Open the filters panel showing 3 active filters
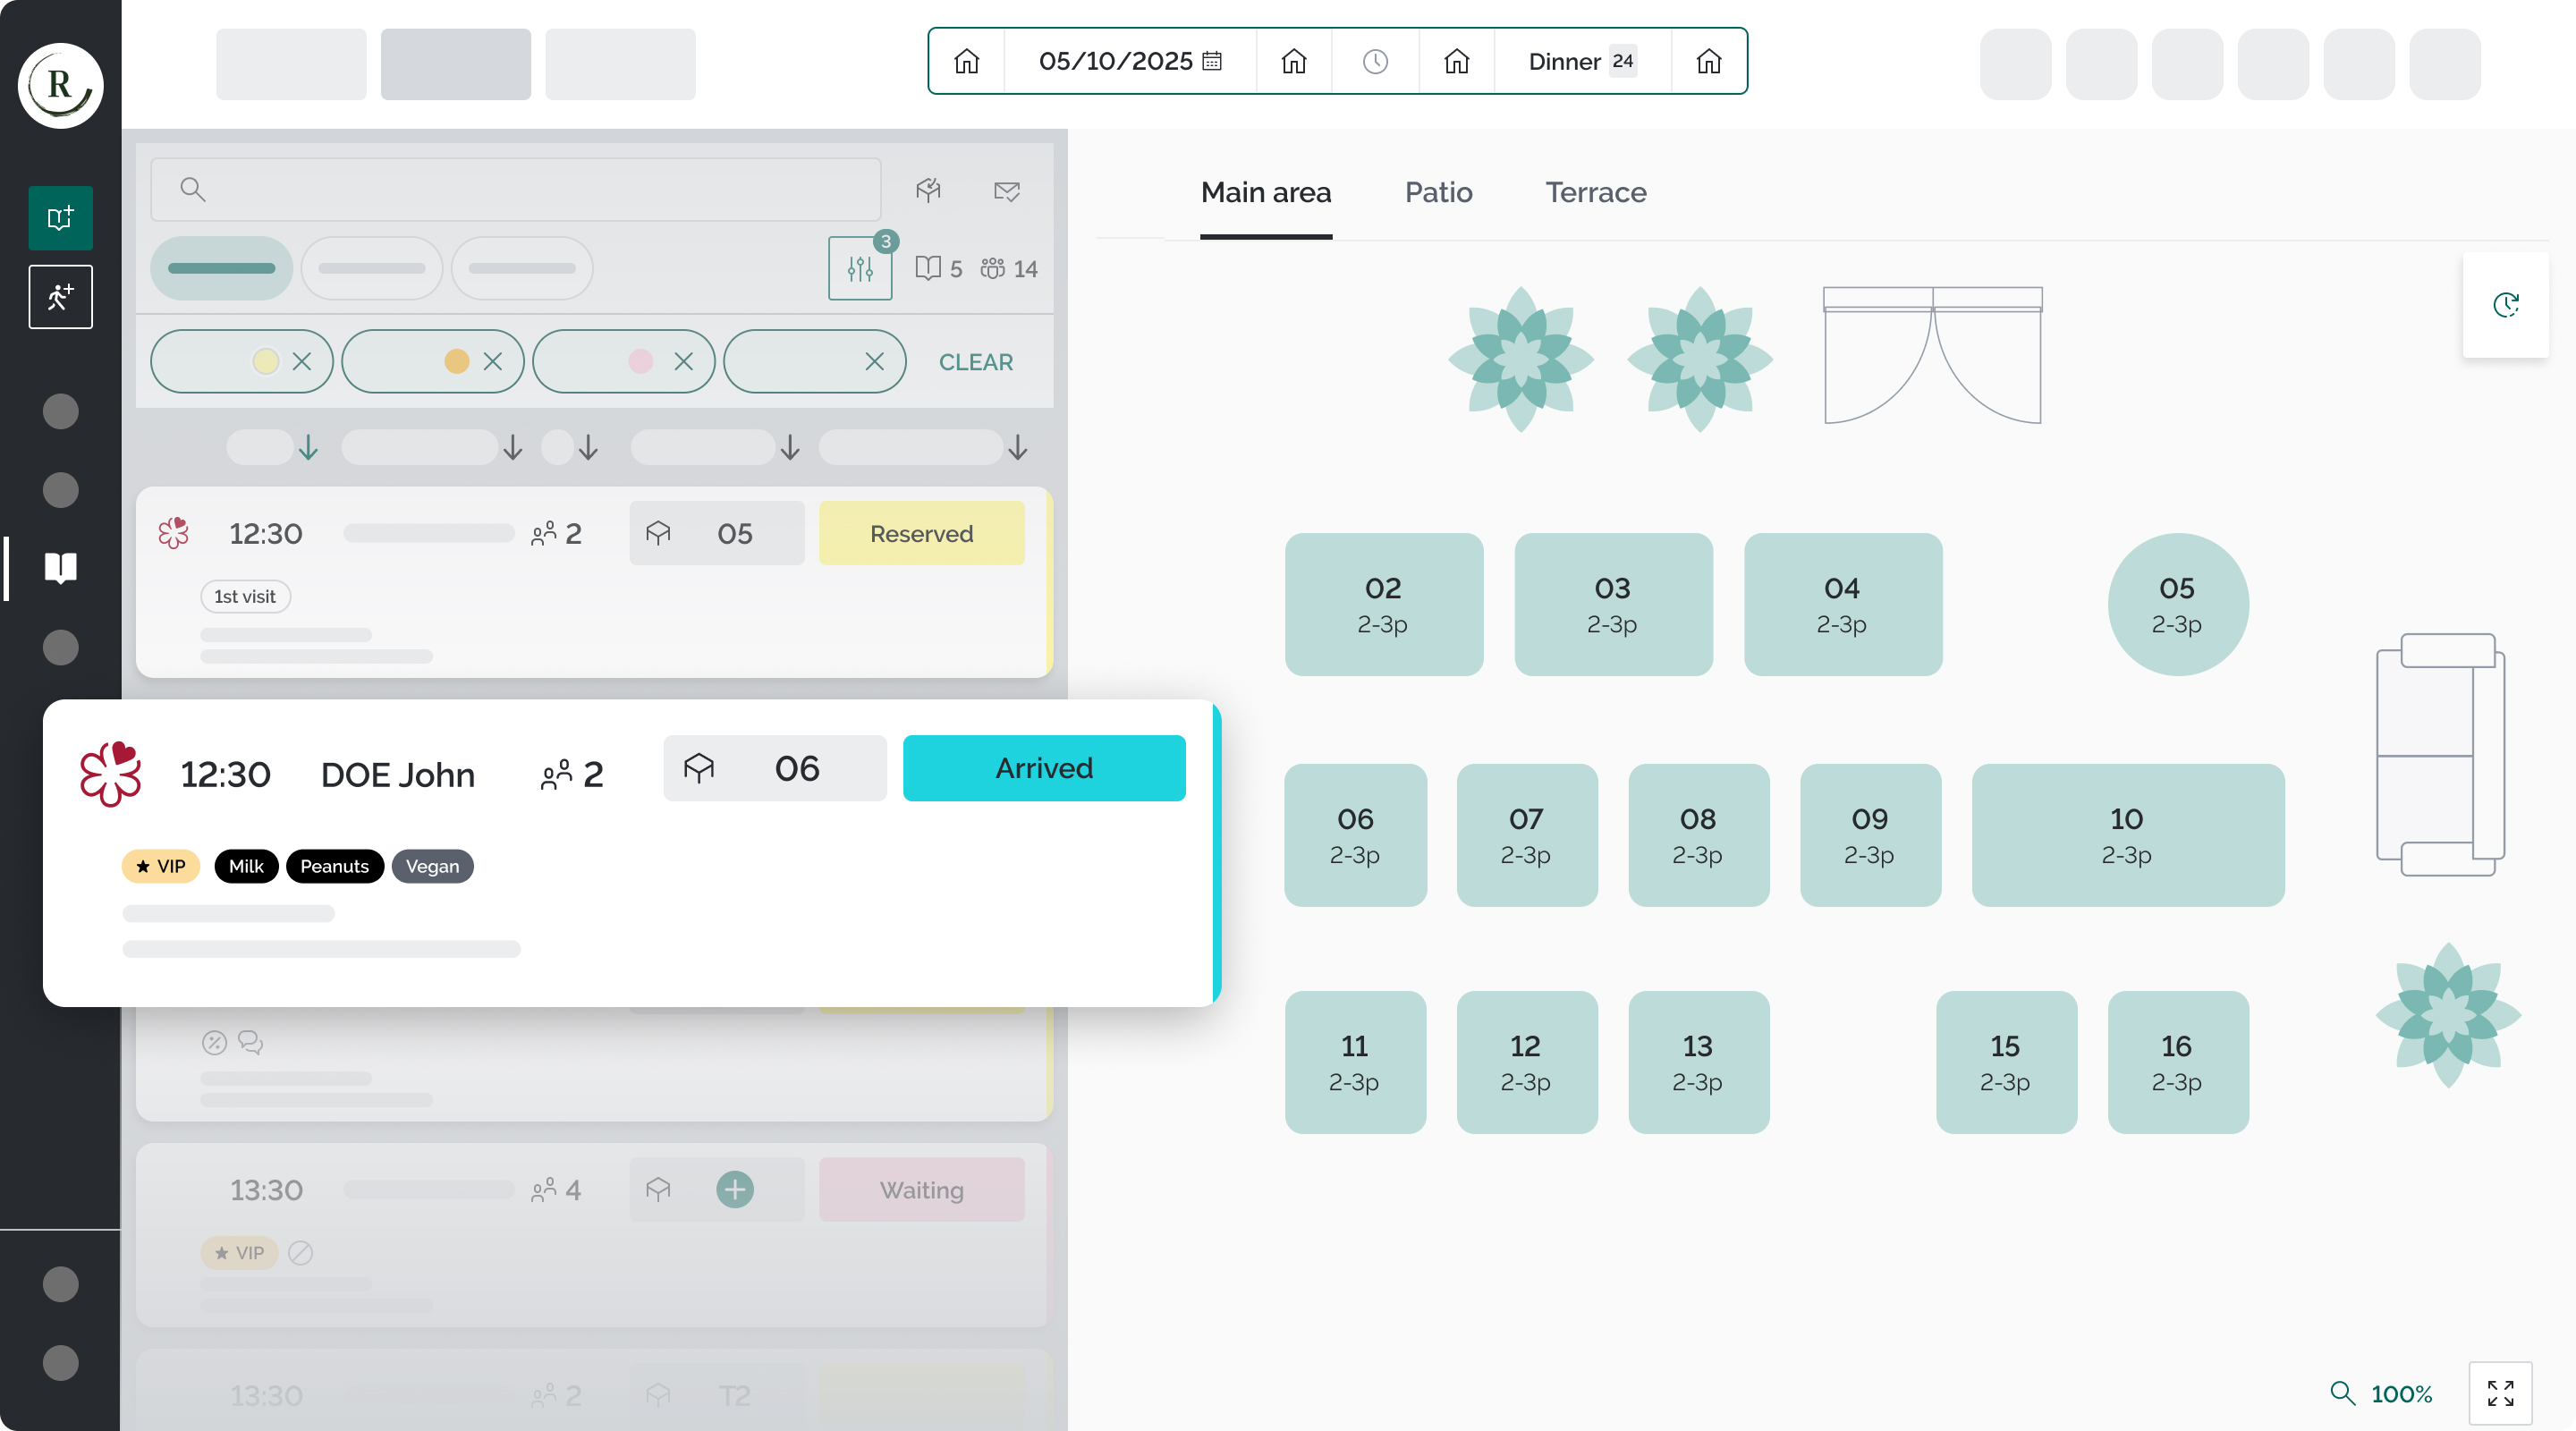This screenshot has width=2576, height=1431. pyautogui.click(x=859, y=267)
